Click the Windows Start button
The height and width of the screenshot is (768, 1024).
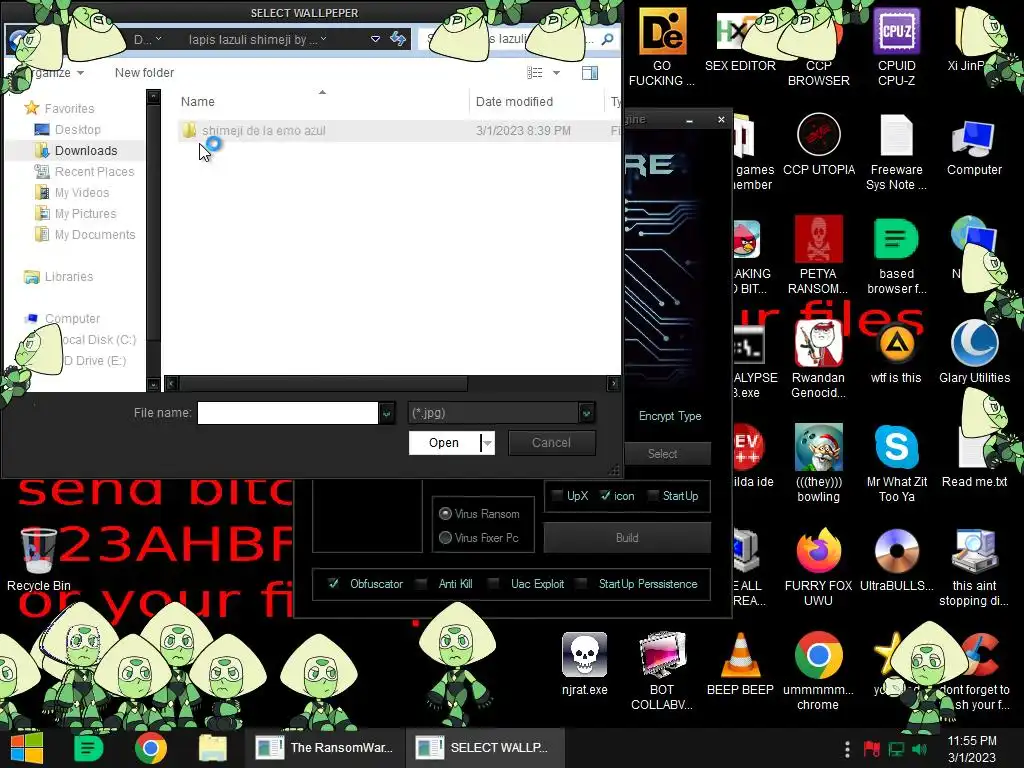click(x=26, y=748)
